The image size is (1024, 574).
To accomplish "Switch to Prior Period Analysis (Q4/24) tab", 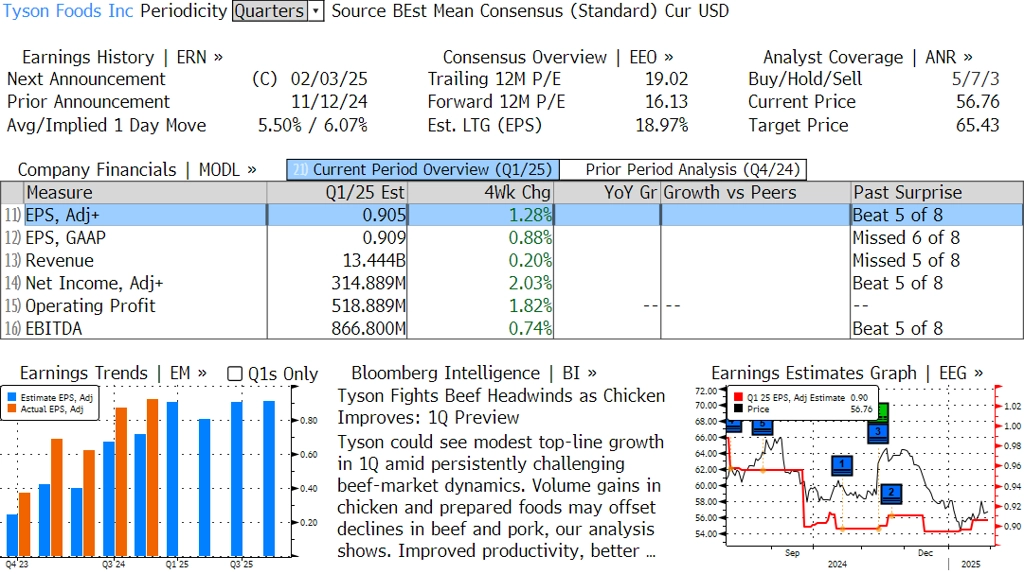I will (x=684, y=170).
